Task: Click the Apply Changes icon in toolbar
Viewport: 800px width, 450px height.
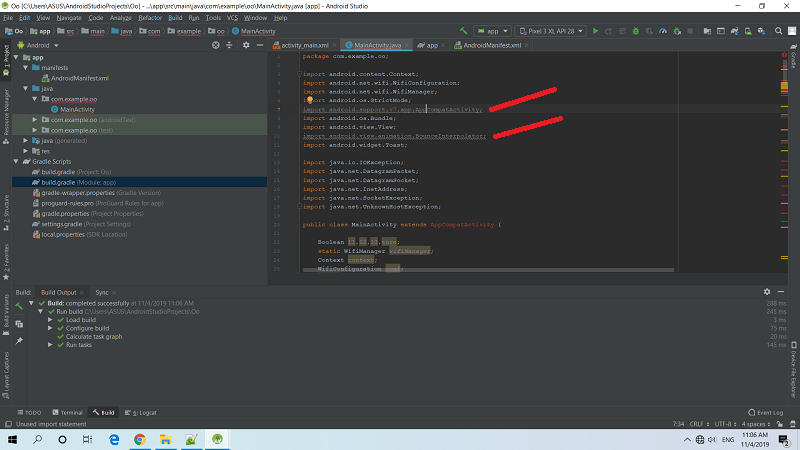Action: click(609, 31)
